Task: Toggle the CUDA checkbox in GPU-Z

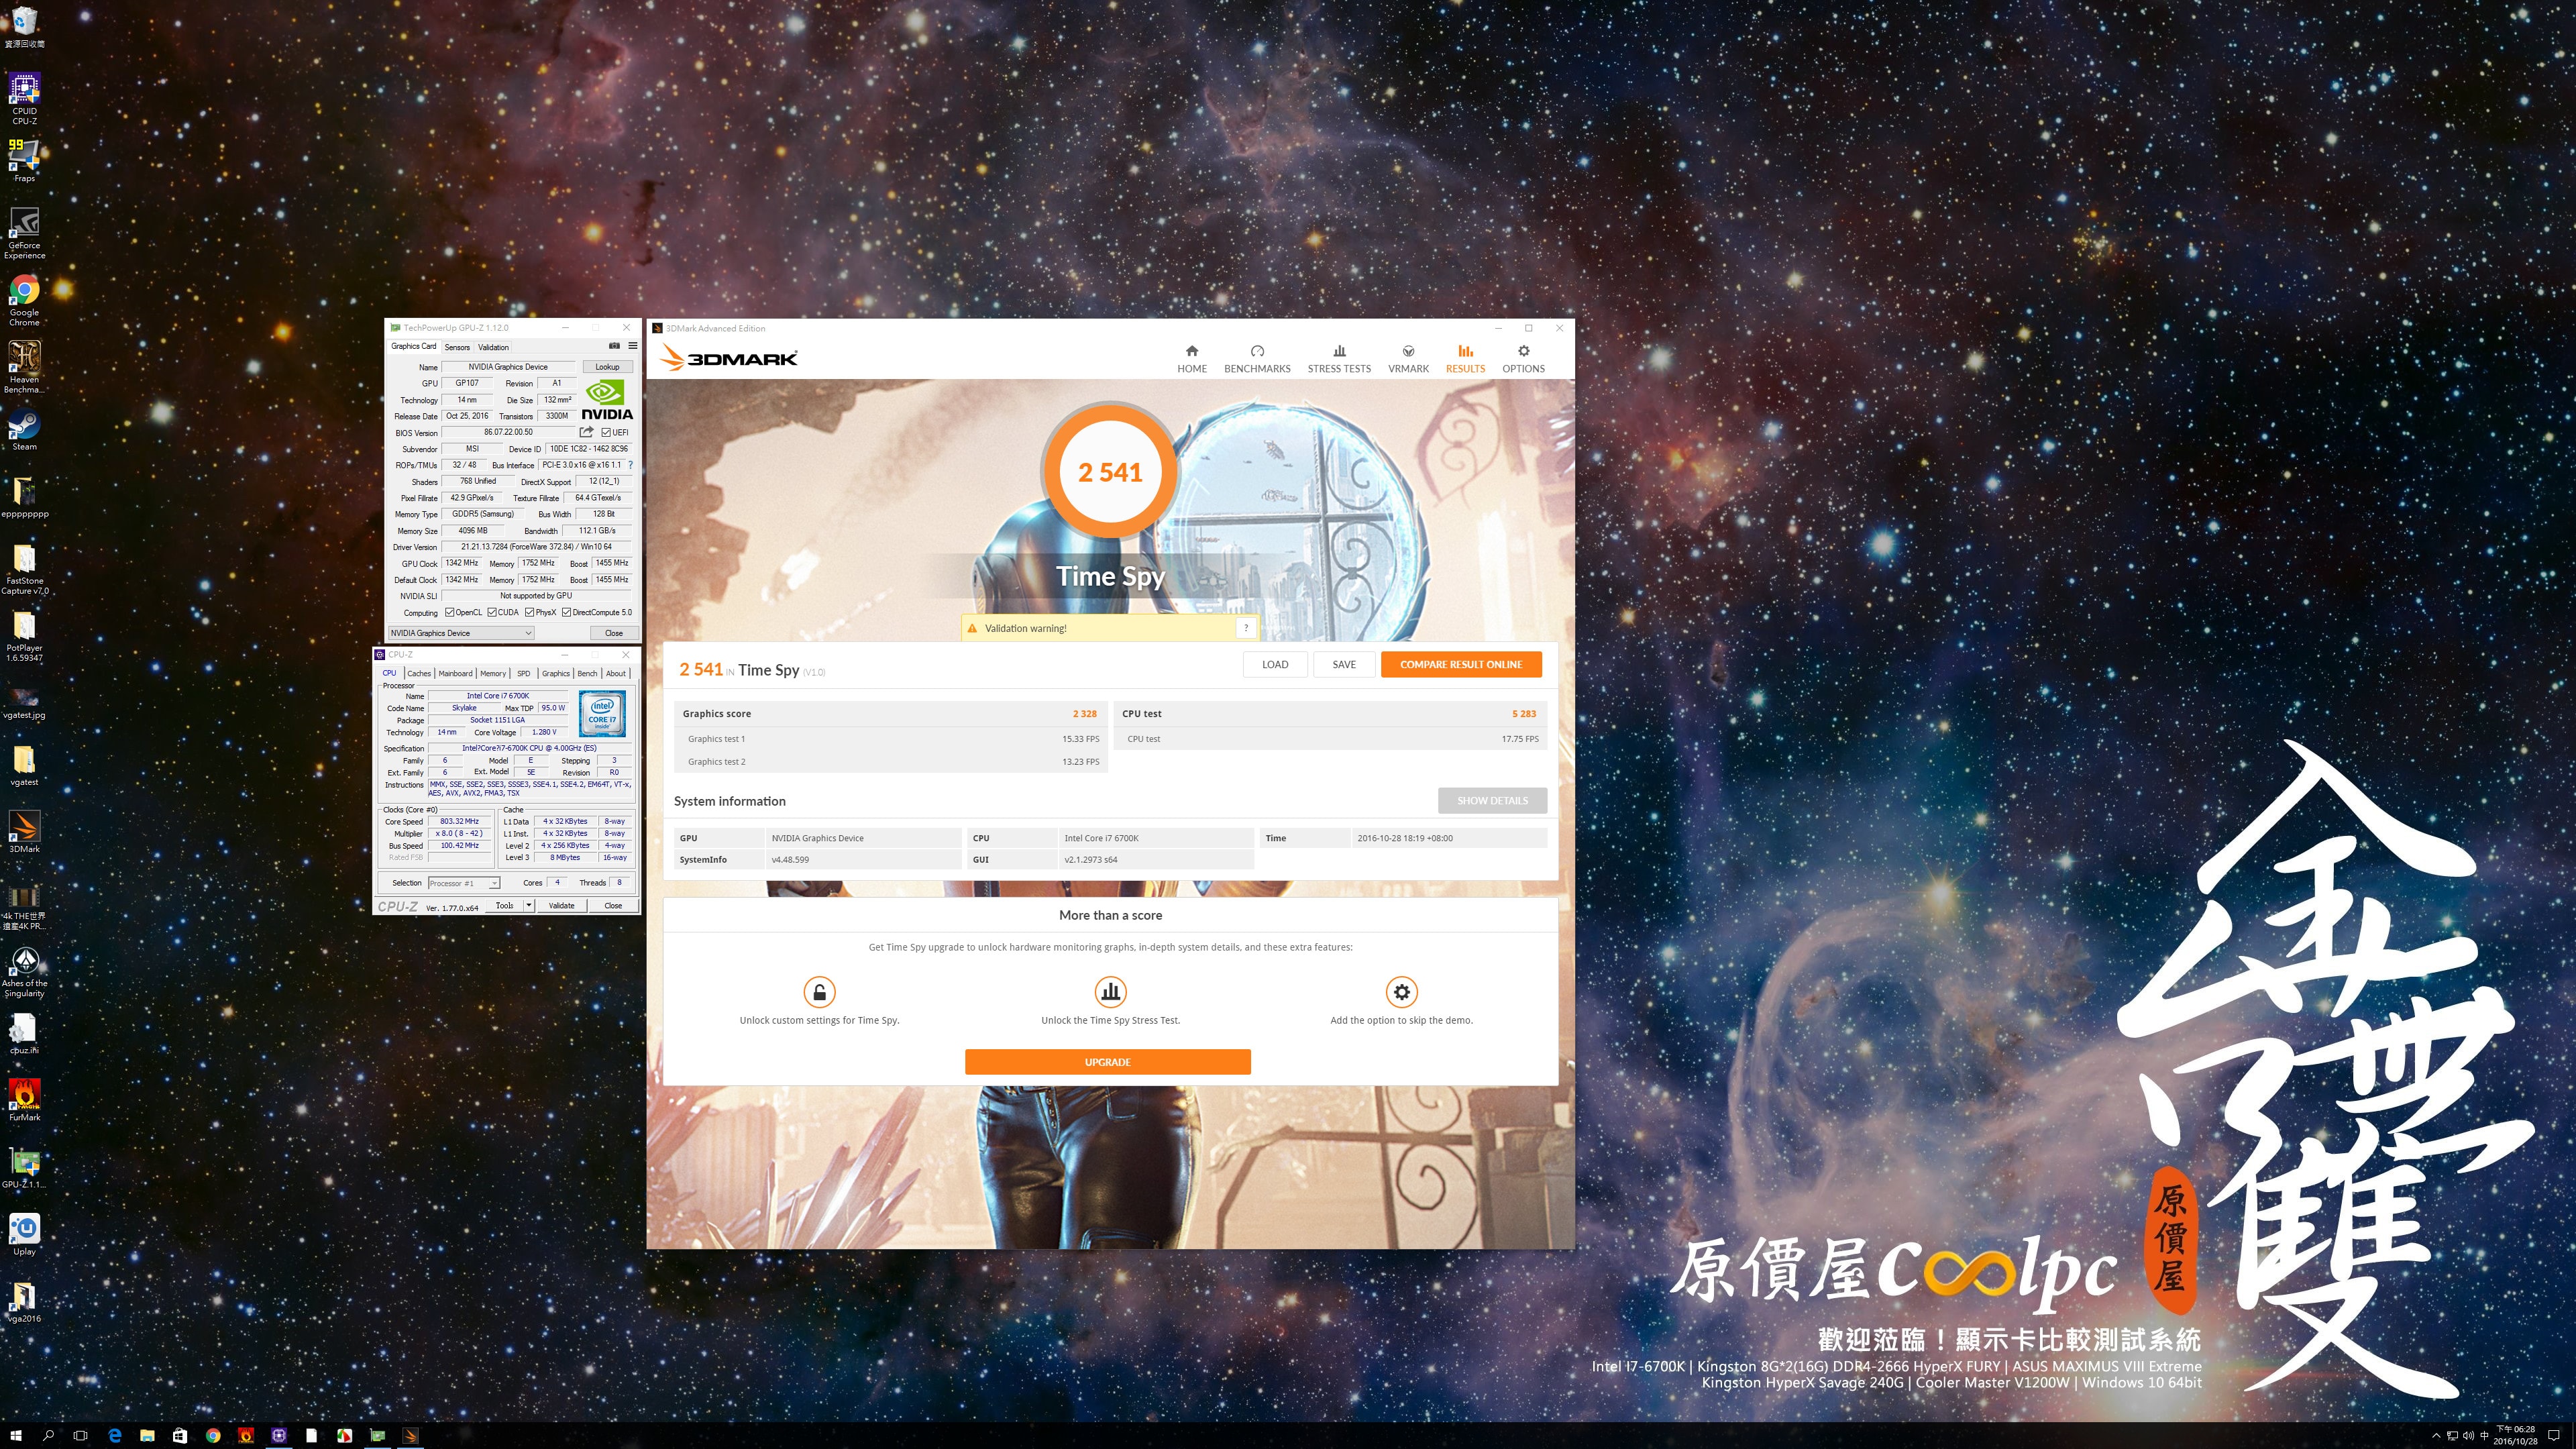Action: pyautogui.click(x=492, y=612)
